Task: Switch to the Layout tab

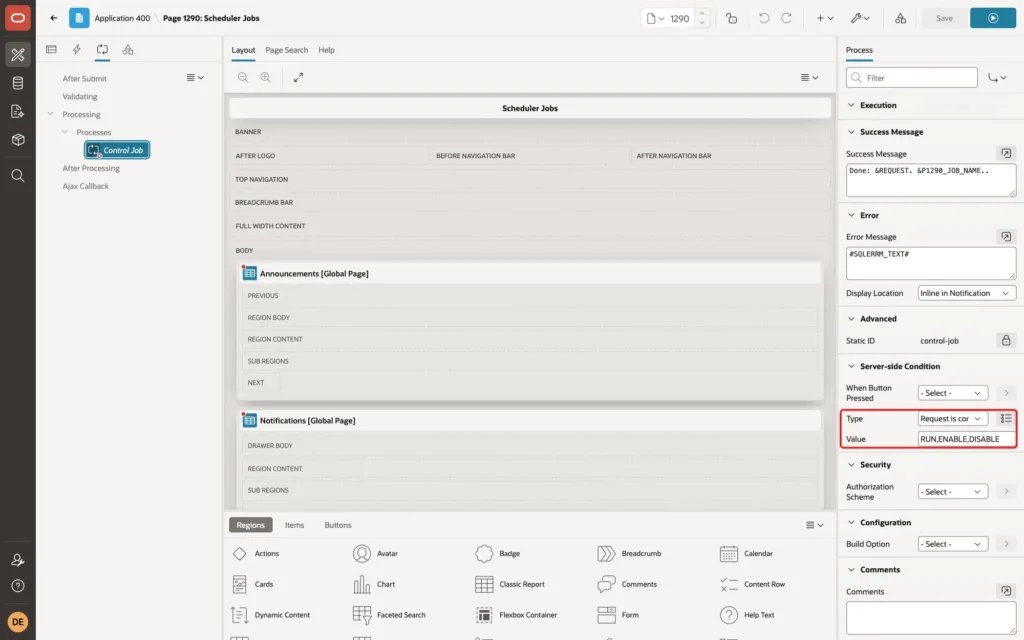Action: pyautogui.click(x=243, y=50)
